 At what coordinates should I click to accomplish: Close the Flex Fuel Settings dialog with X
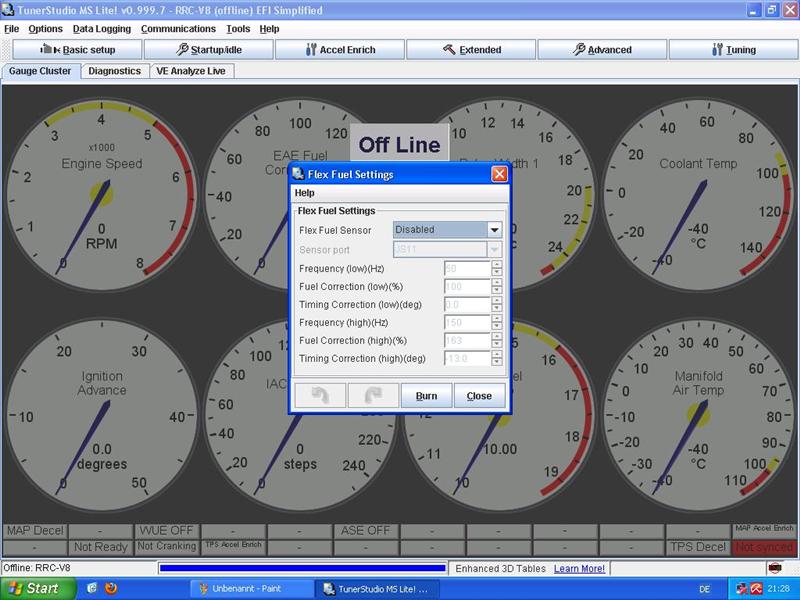tap(499, 174)
